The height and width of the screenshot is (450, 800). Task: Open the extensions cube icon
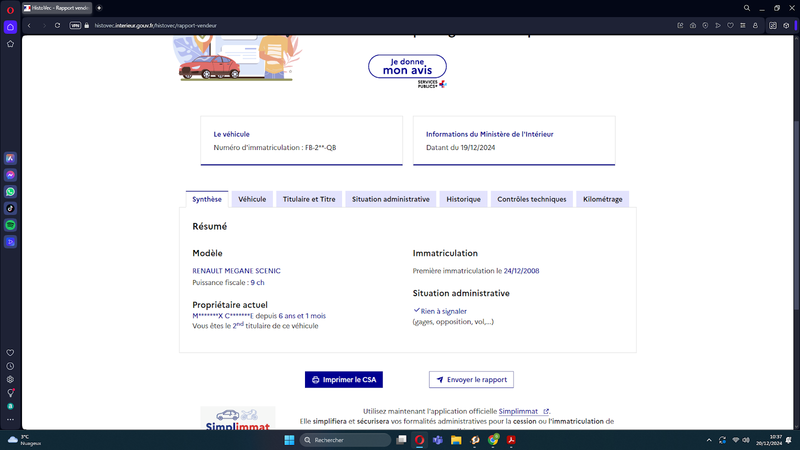(786, 26)
